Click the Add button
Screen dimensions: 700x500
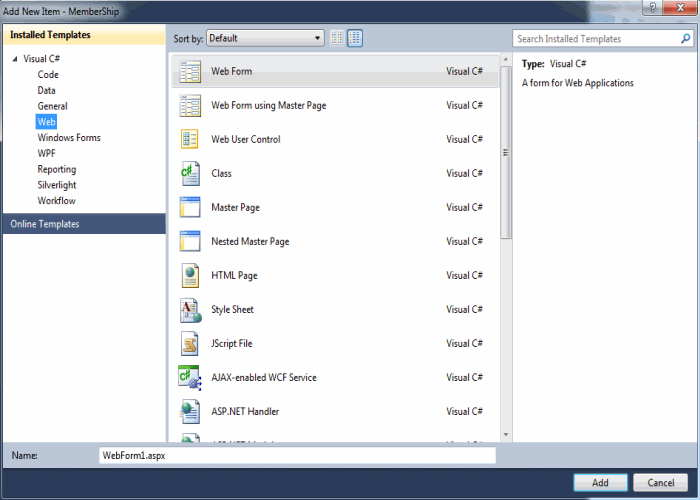[x=600, y=483]
